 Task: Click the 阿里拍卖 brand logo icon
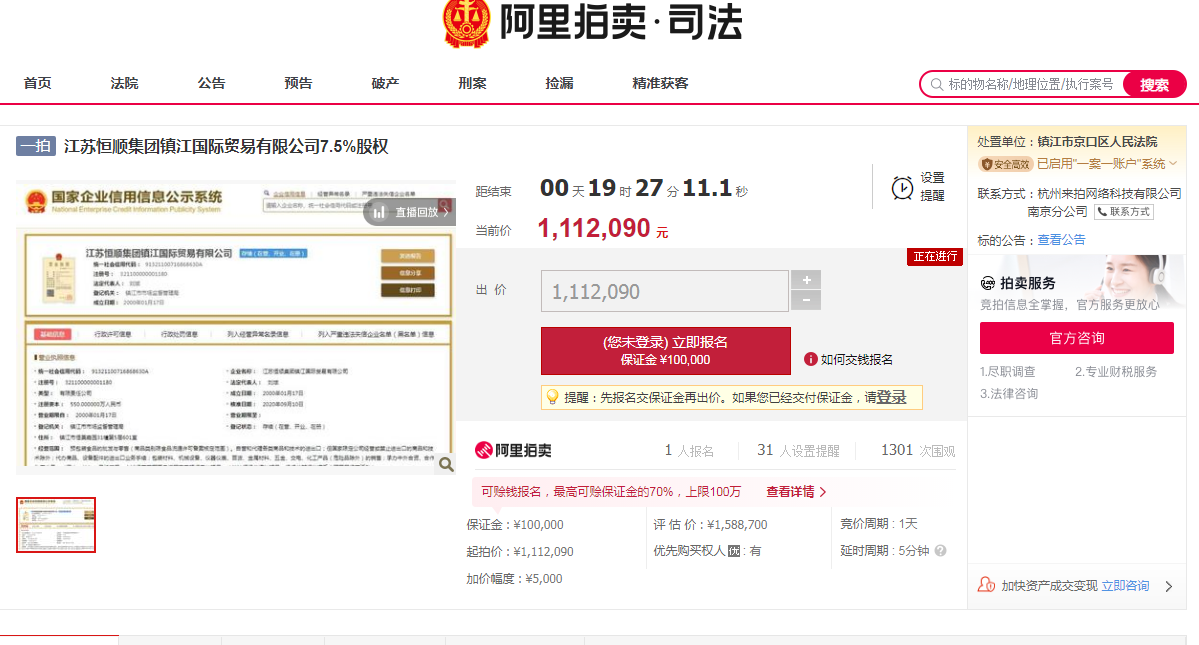(483, 450)
